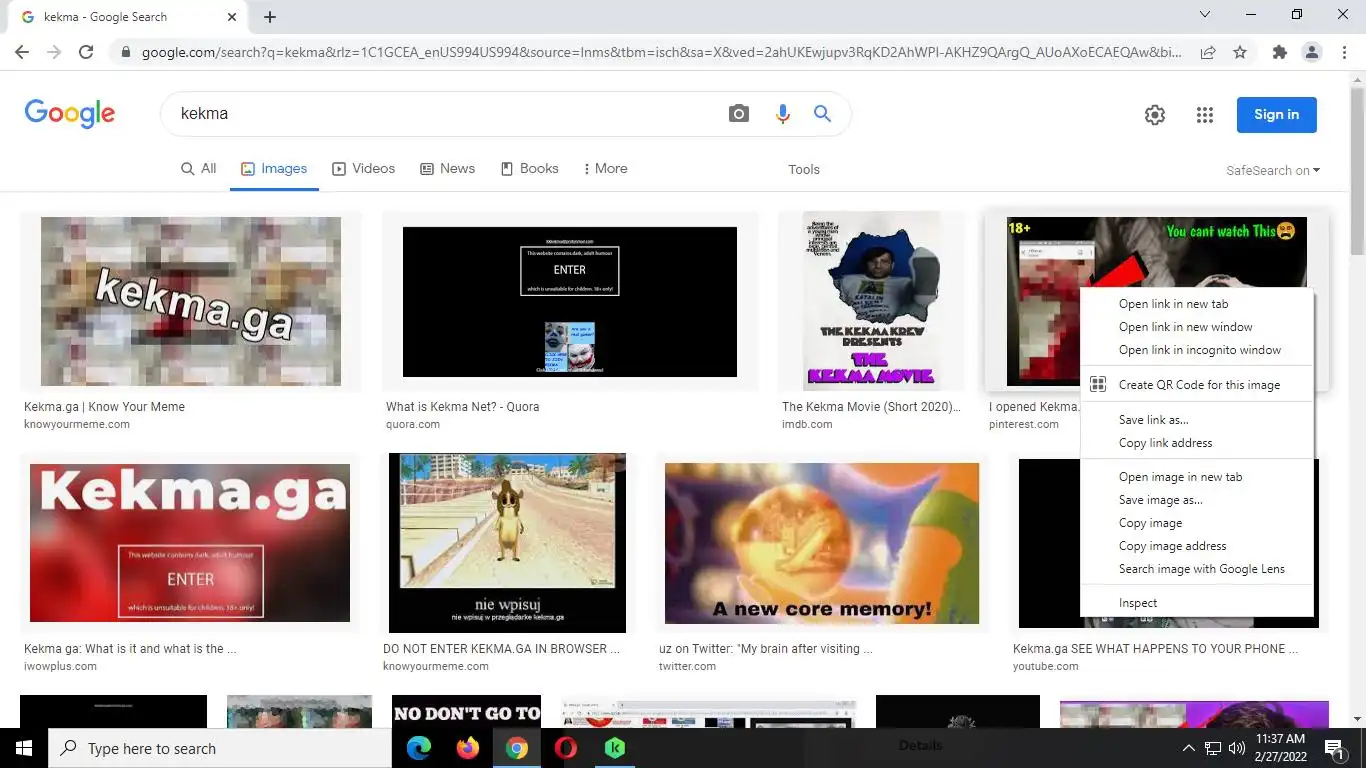1366x768 pixels.
Task: Select Save image as
Action: coord(1197,500)
